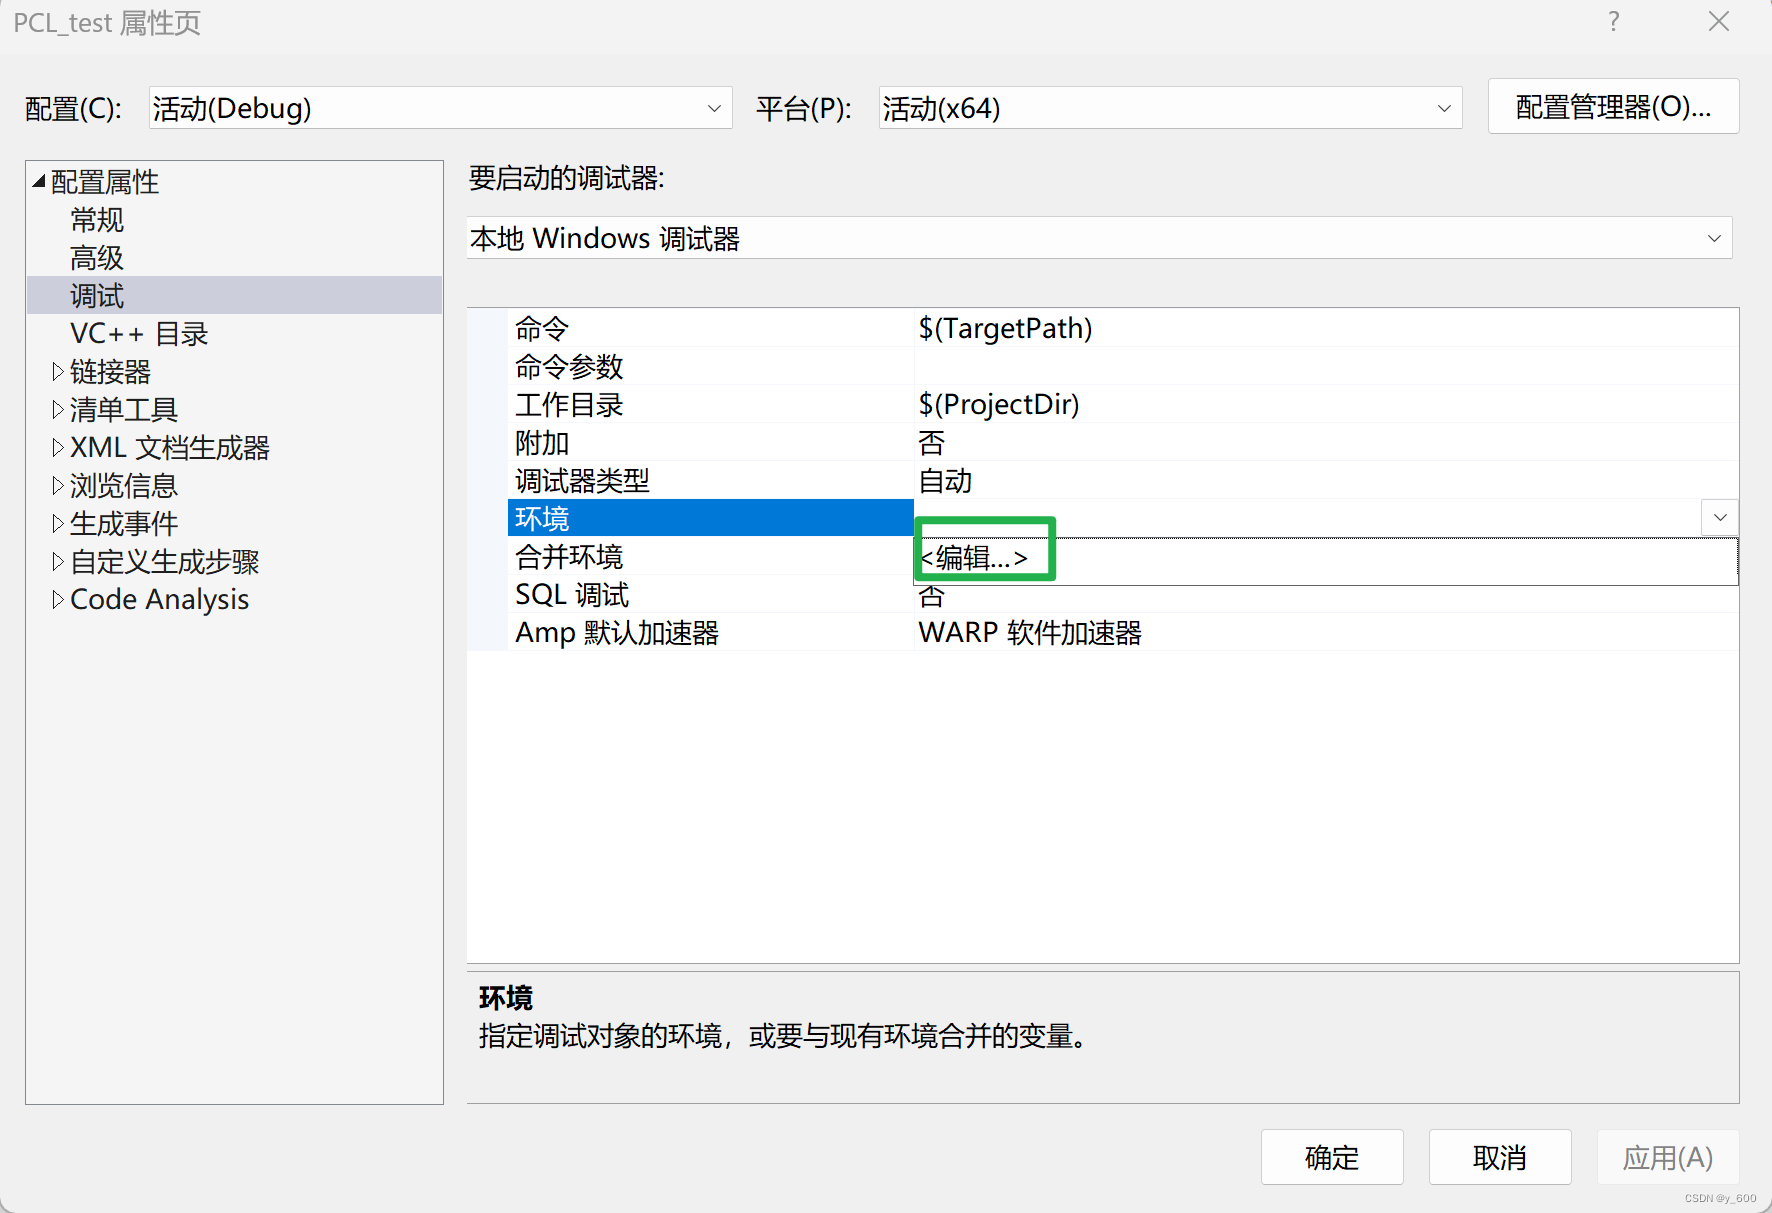
Task: Open 配置管理器(O)... dialog
Action: (x=1613, y=106)
